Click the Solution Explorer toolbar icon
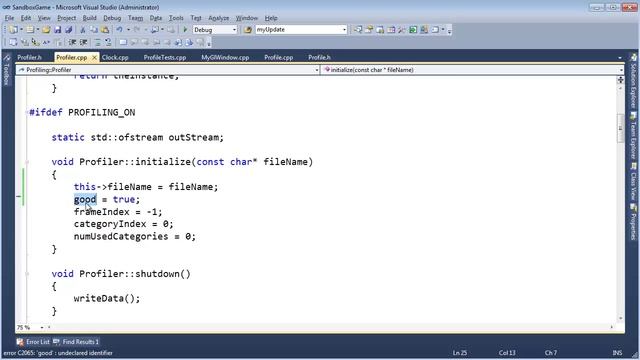 [x=358, y=30]
